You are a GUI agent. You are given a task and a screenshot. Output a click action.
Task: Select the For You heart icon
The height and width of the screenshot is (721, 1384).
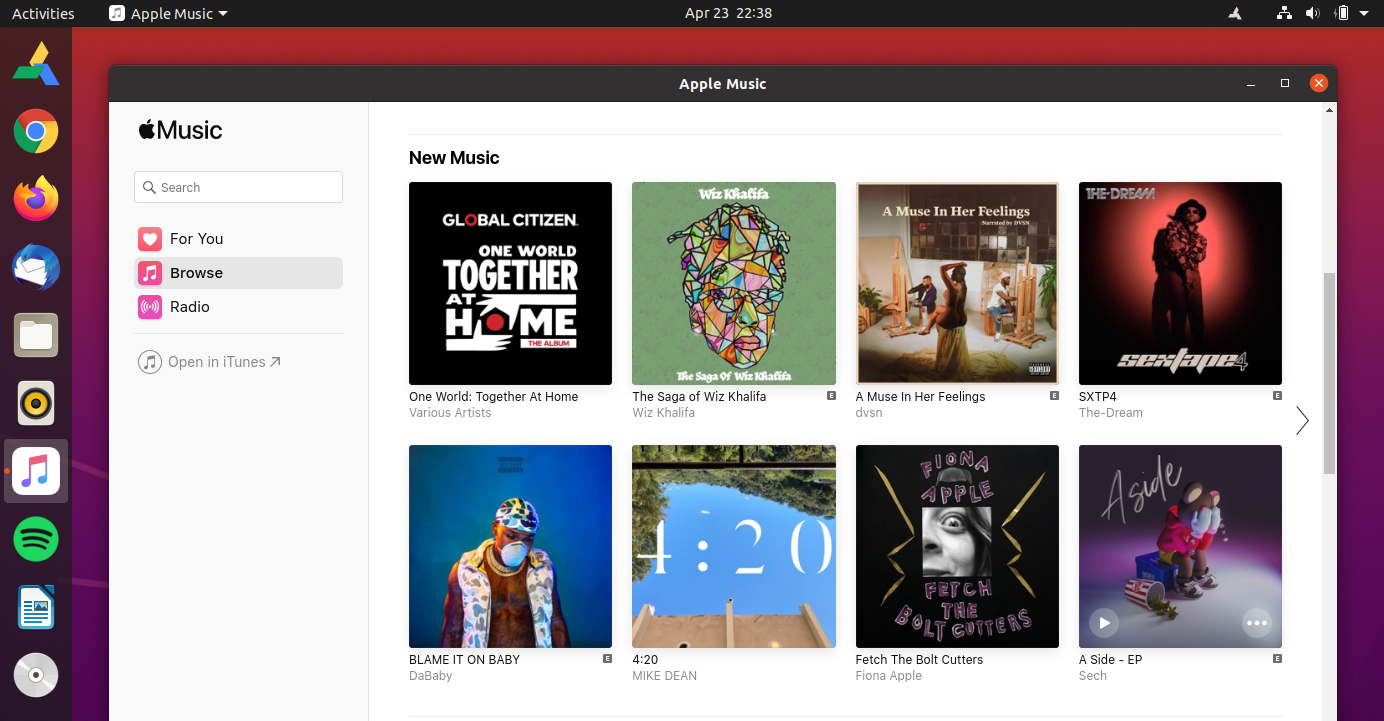click(x=150, y=239)
